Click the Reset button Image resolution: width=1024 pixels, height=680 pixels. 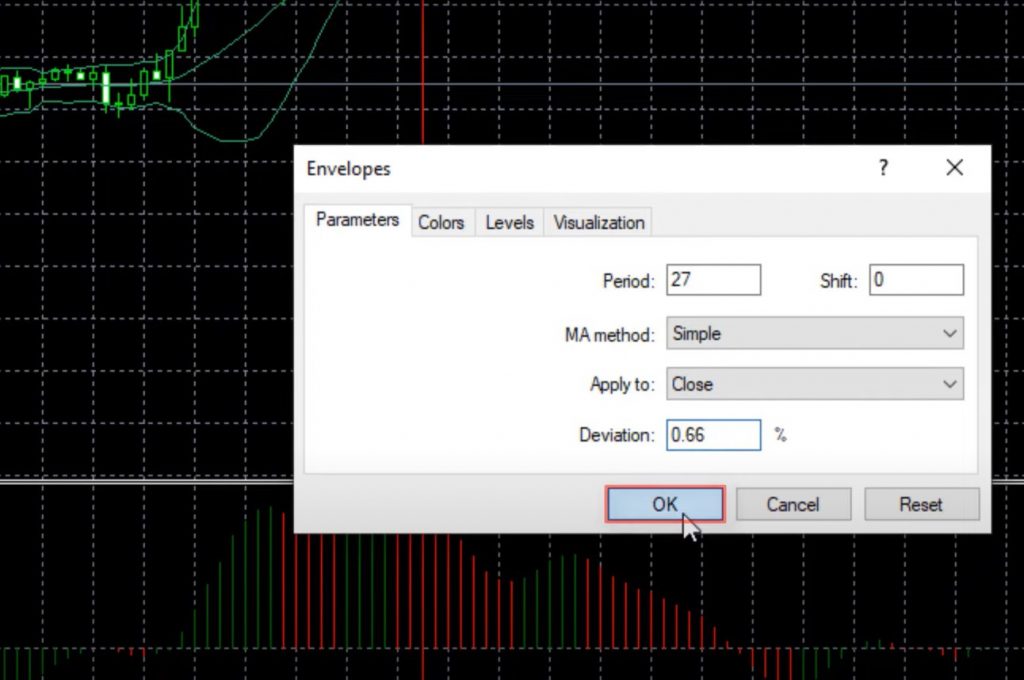920,504
